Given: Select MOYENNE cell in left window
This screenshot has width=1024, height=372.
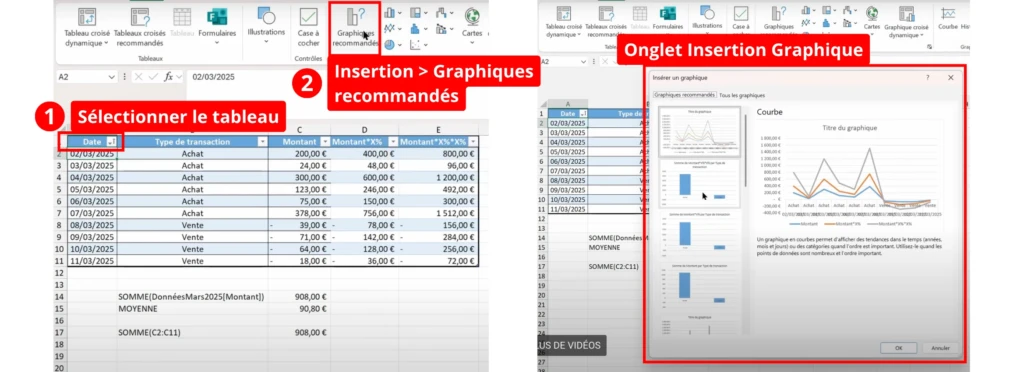Looking at the screenshot, I should tap(193, 308).
